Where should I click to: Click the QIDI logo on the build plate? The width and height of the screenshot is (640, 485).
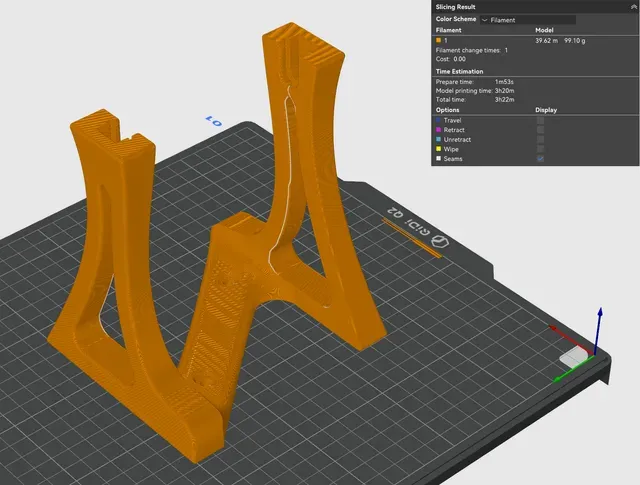[440, 241]
